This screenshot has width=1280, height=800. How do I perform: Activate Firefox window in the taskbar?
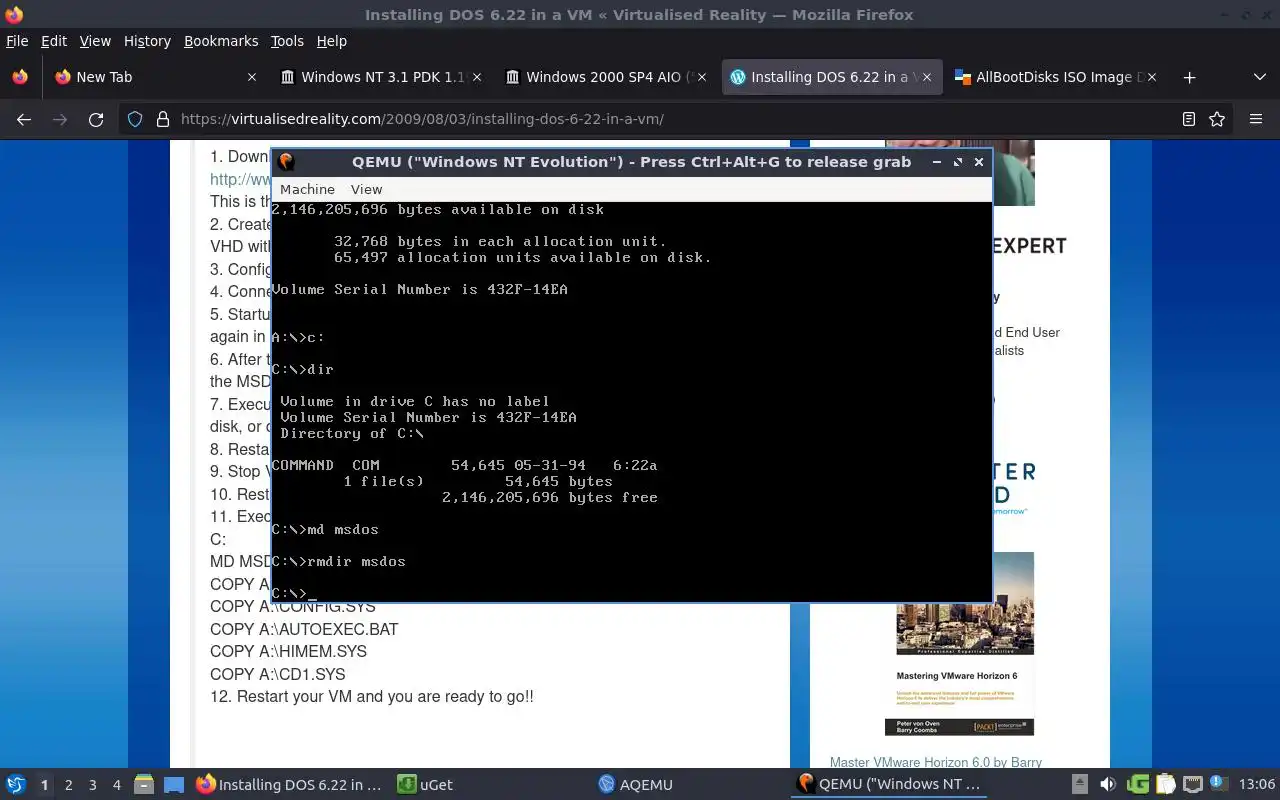pyautogui.click(x=289, y=785)
